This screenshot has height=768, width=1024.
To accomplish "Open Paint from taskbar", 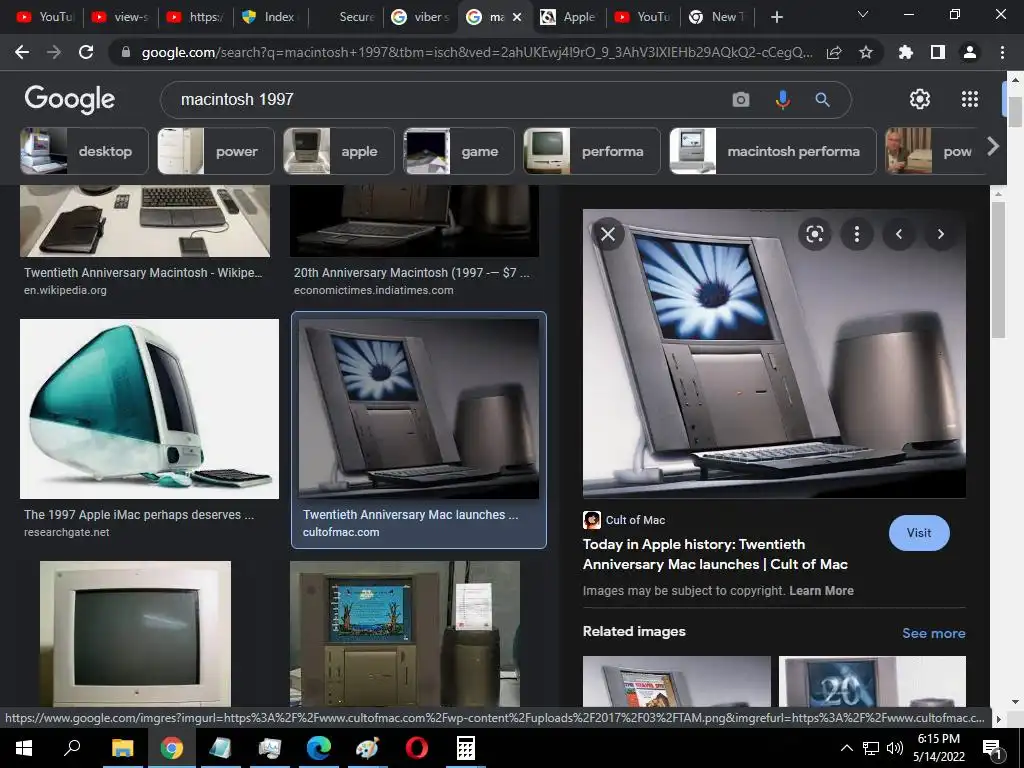I will tap(368, 748).
